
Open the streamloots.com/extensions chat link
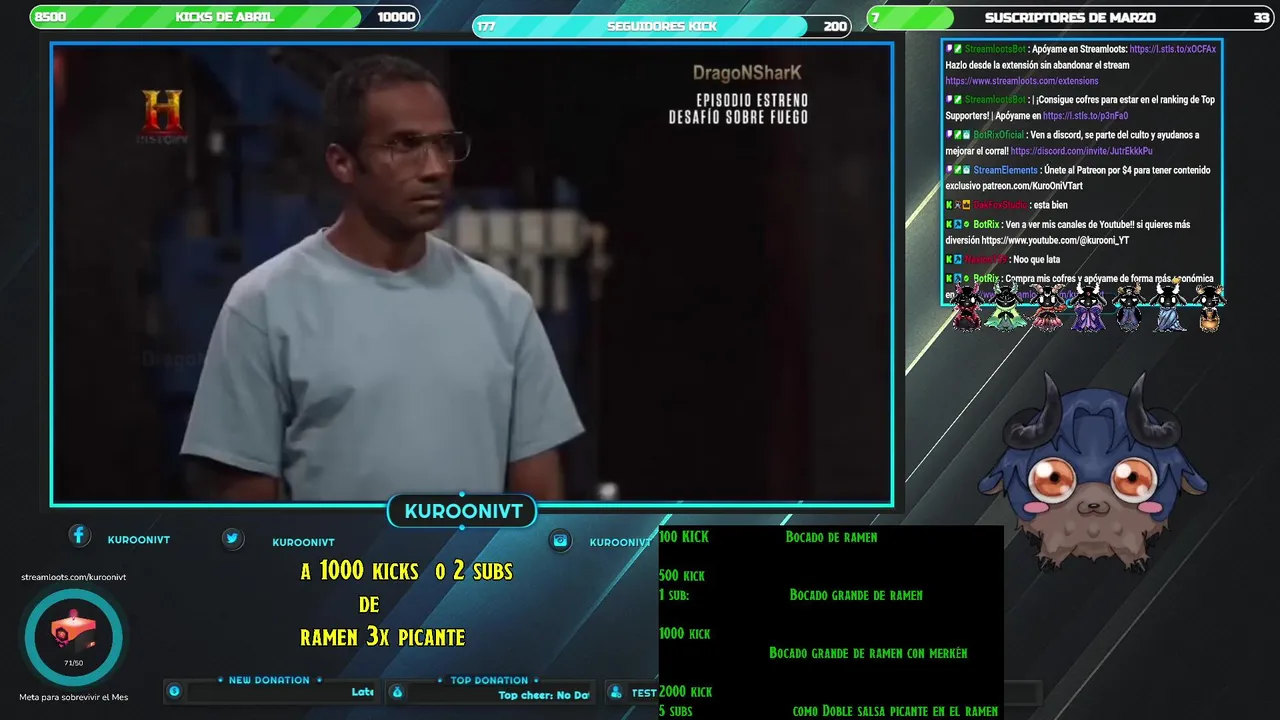click(1022, 81)
